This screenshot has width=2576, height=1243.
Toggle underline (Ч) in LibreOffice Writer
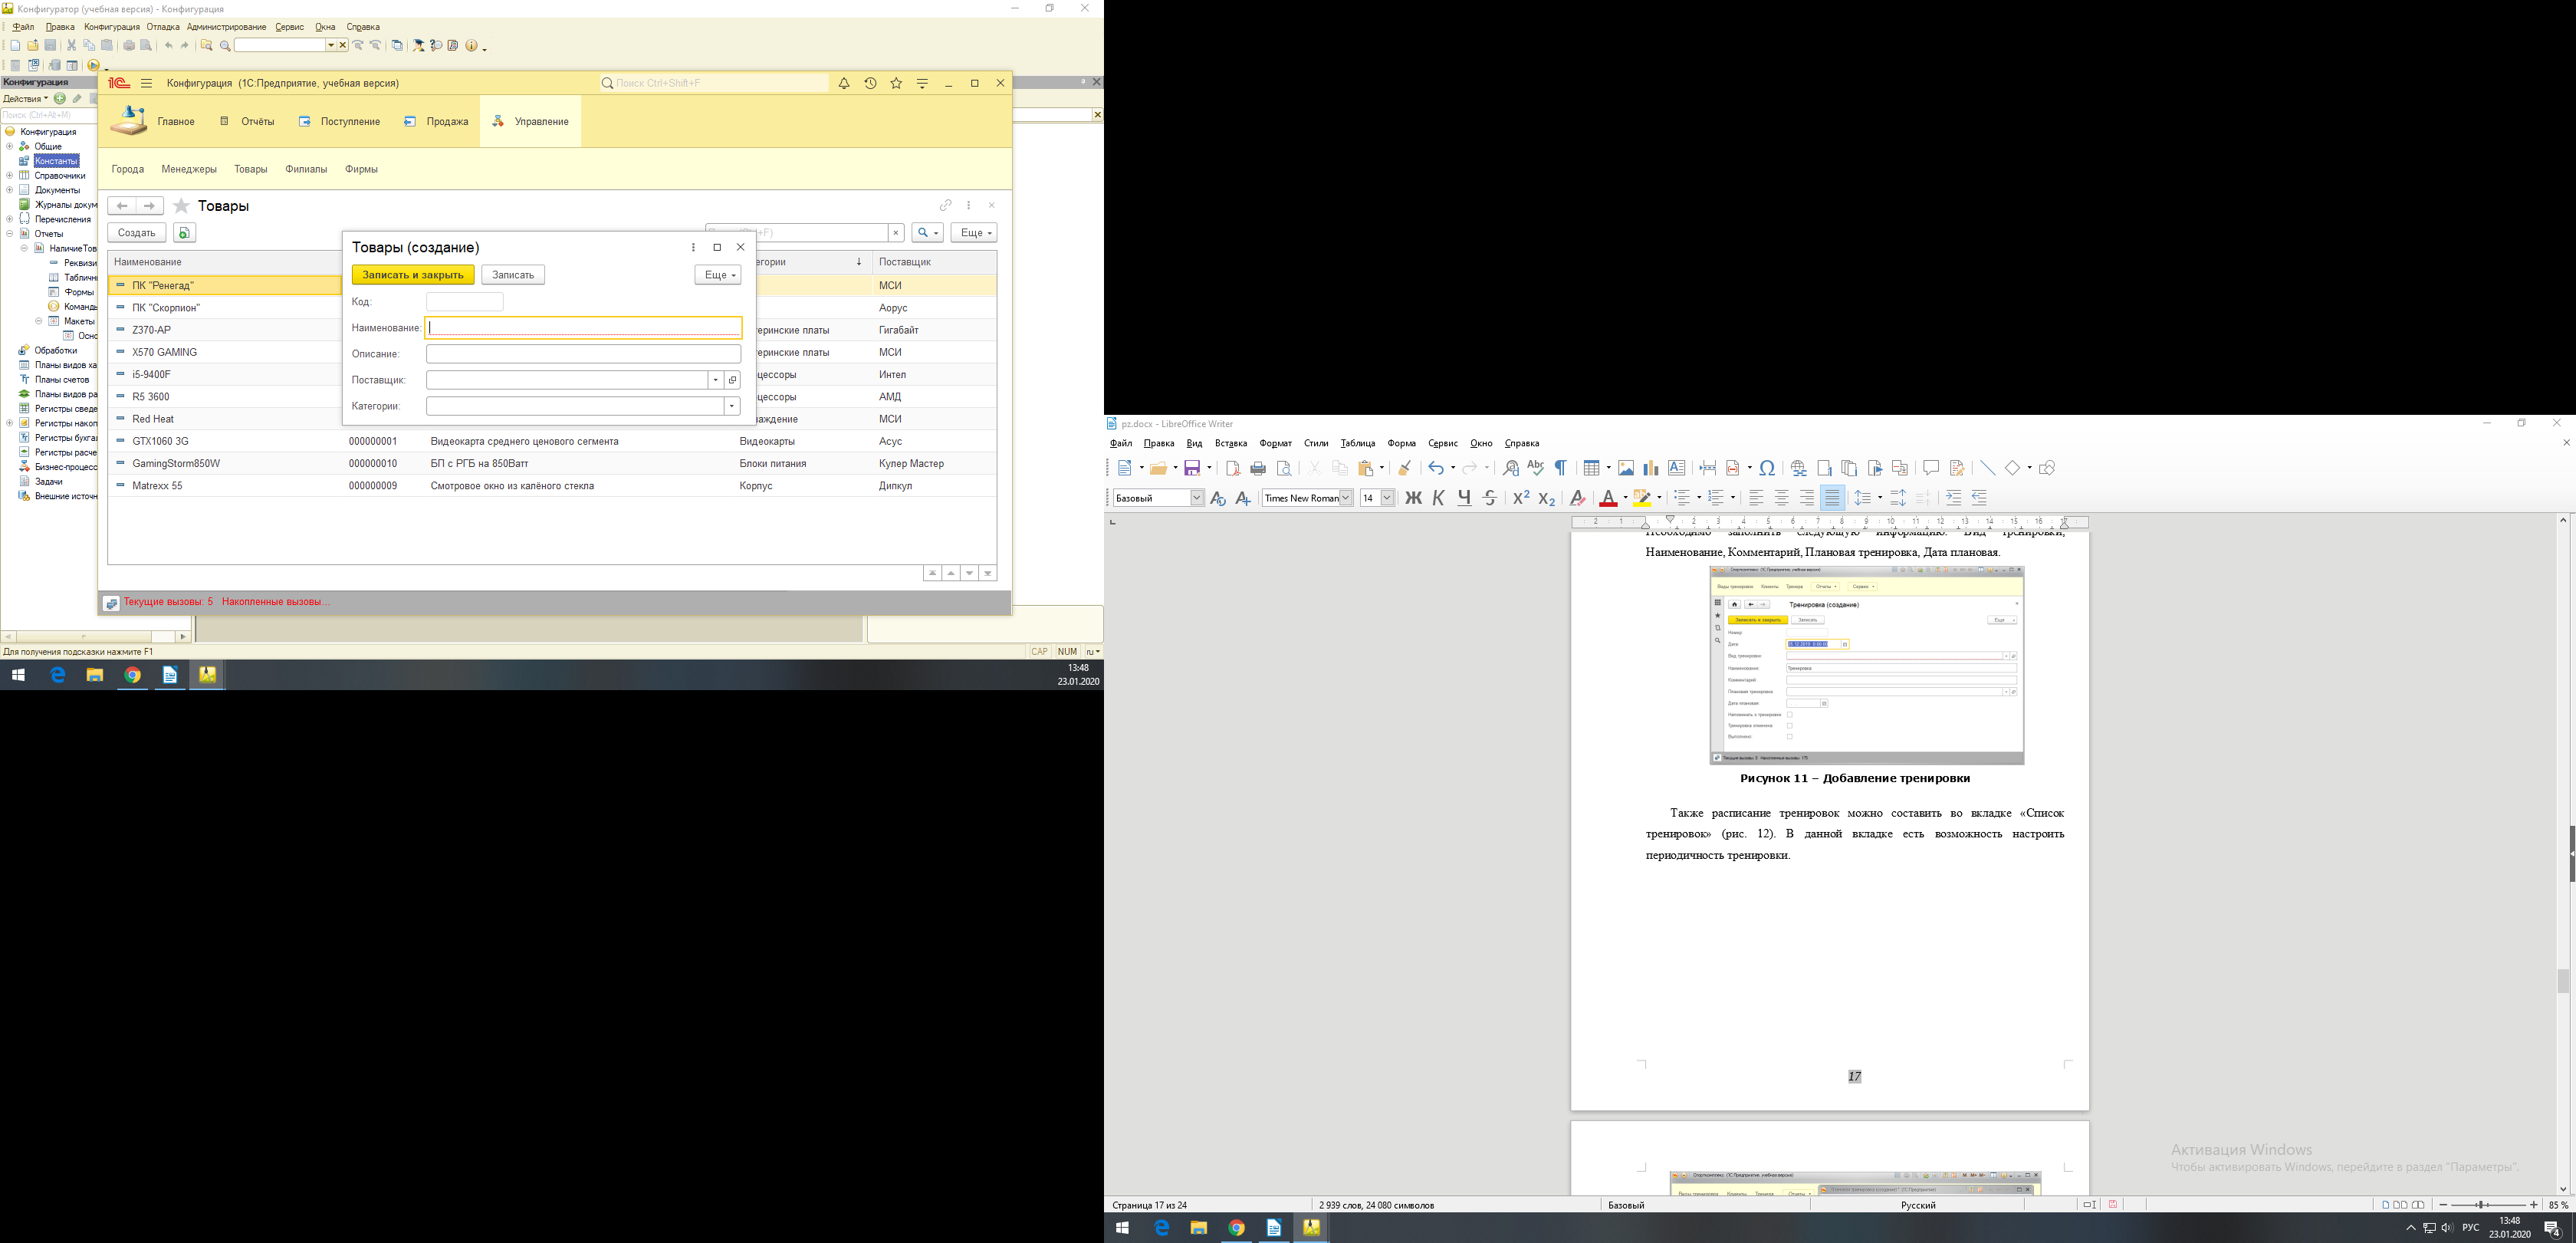1465,498
